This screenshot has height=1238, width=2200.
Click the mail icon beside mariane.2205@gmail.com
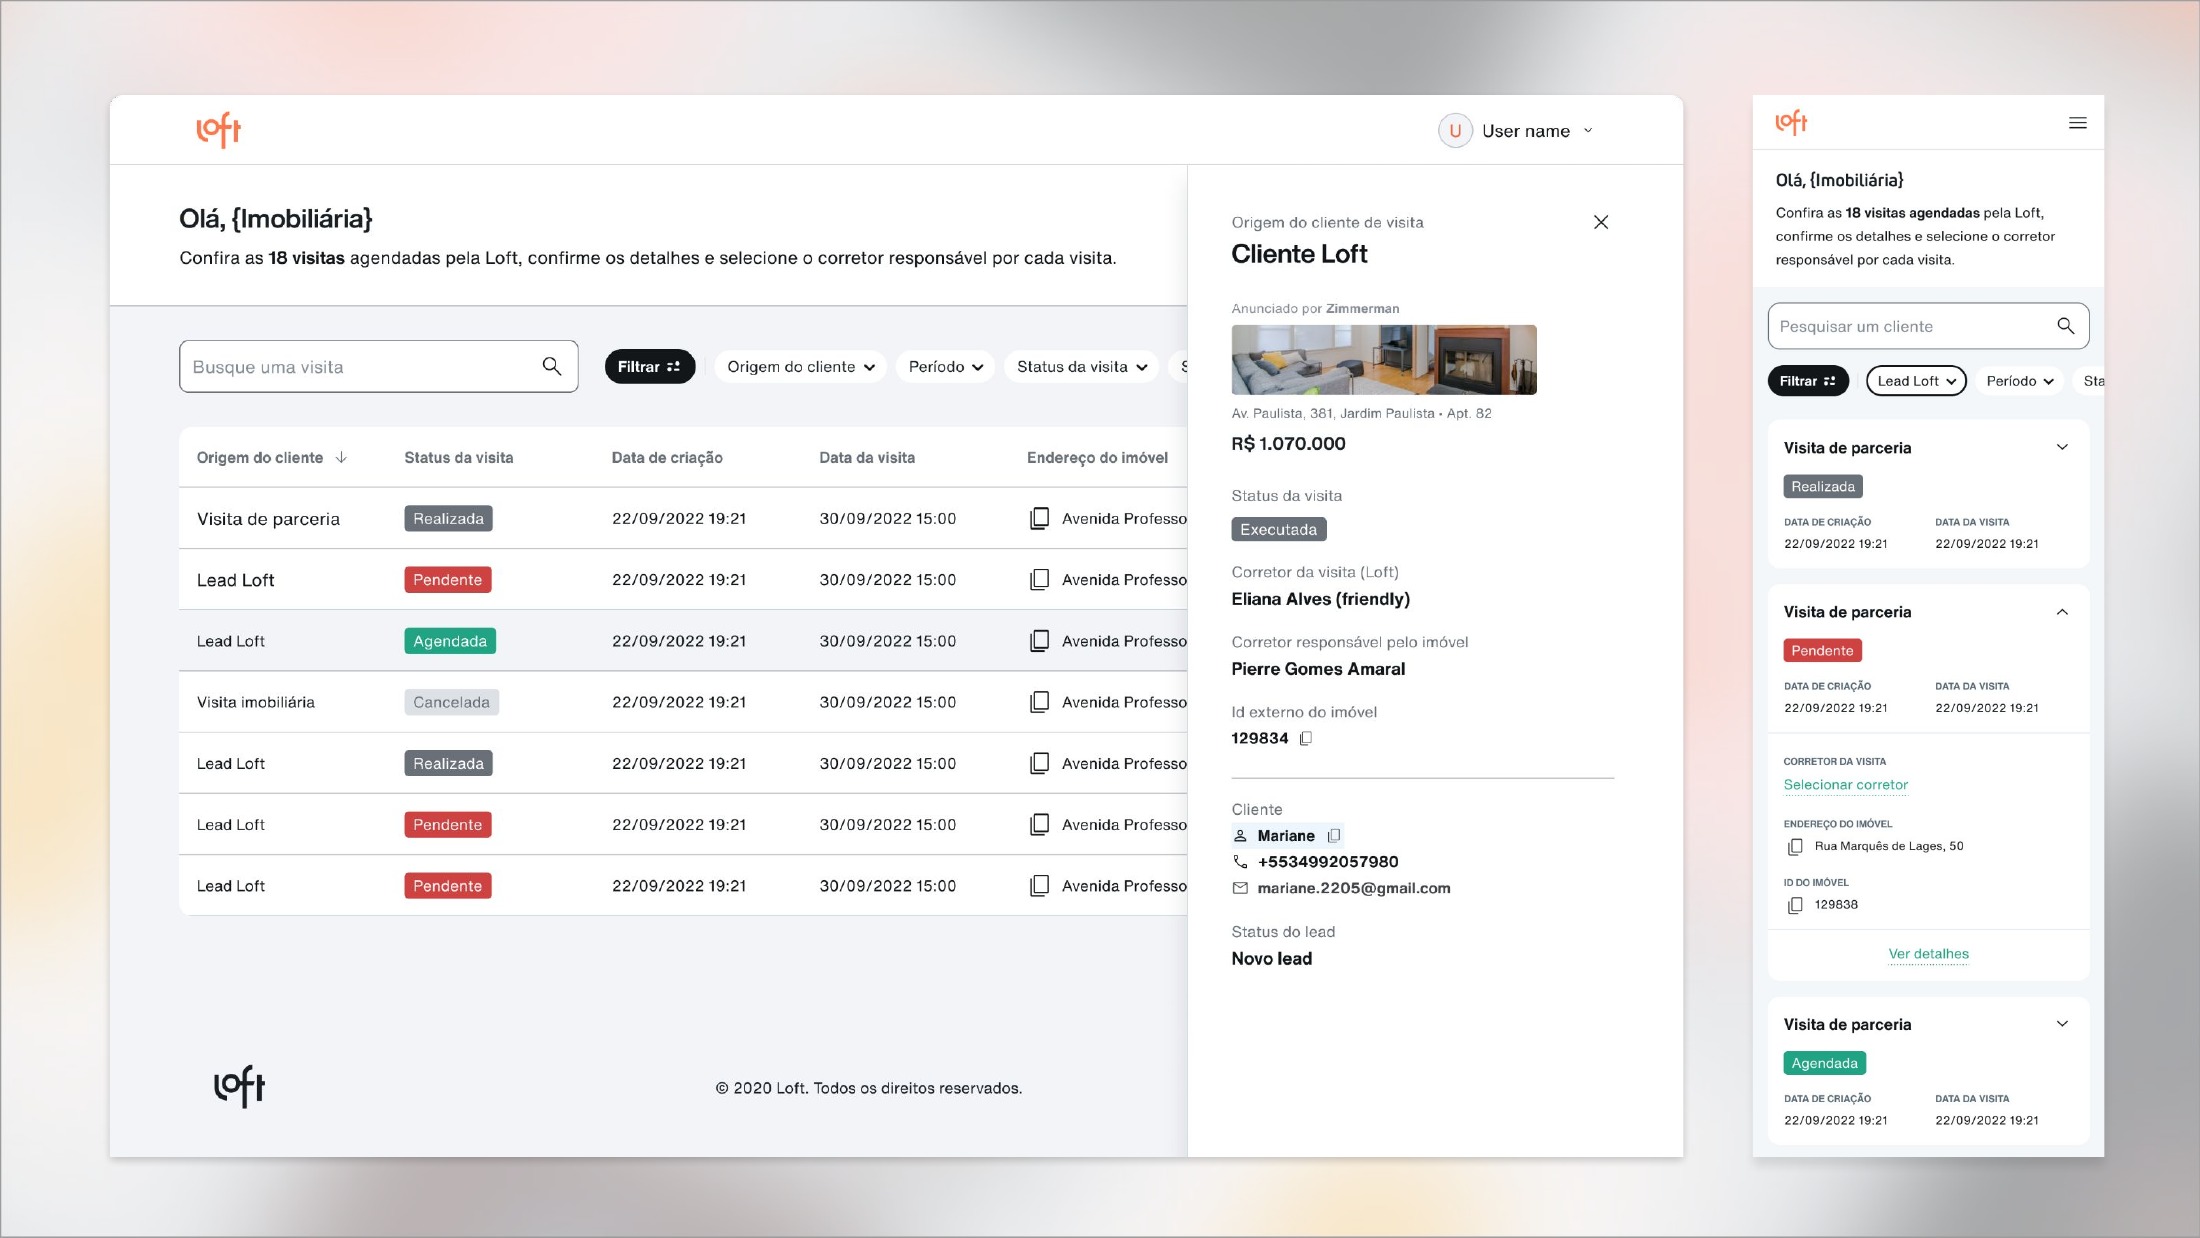point(1240,888)
